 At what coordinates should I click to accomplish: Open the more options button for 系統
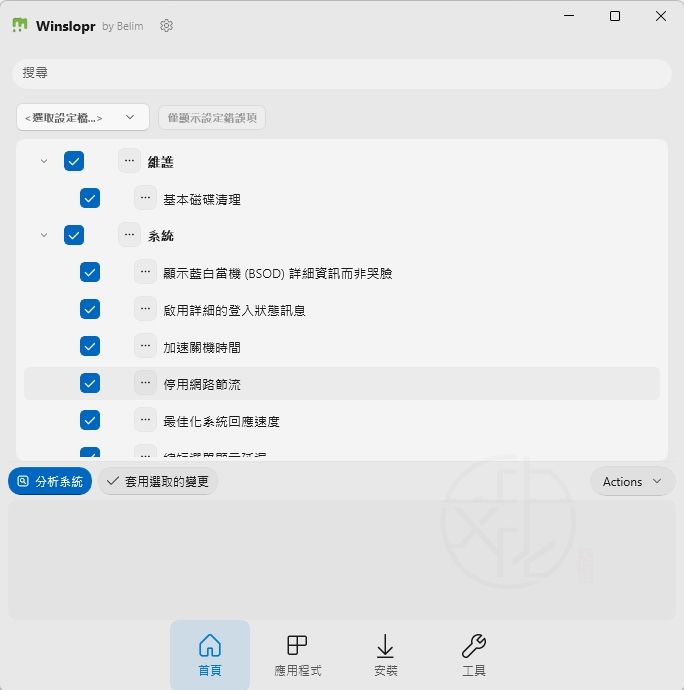pyautogui.click(x=129, y=235)
